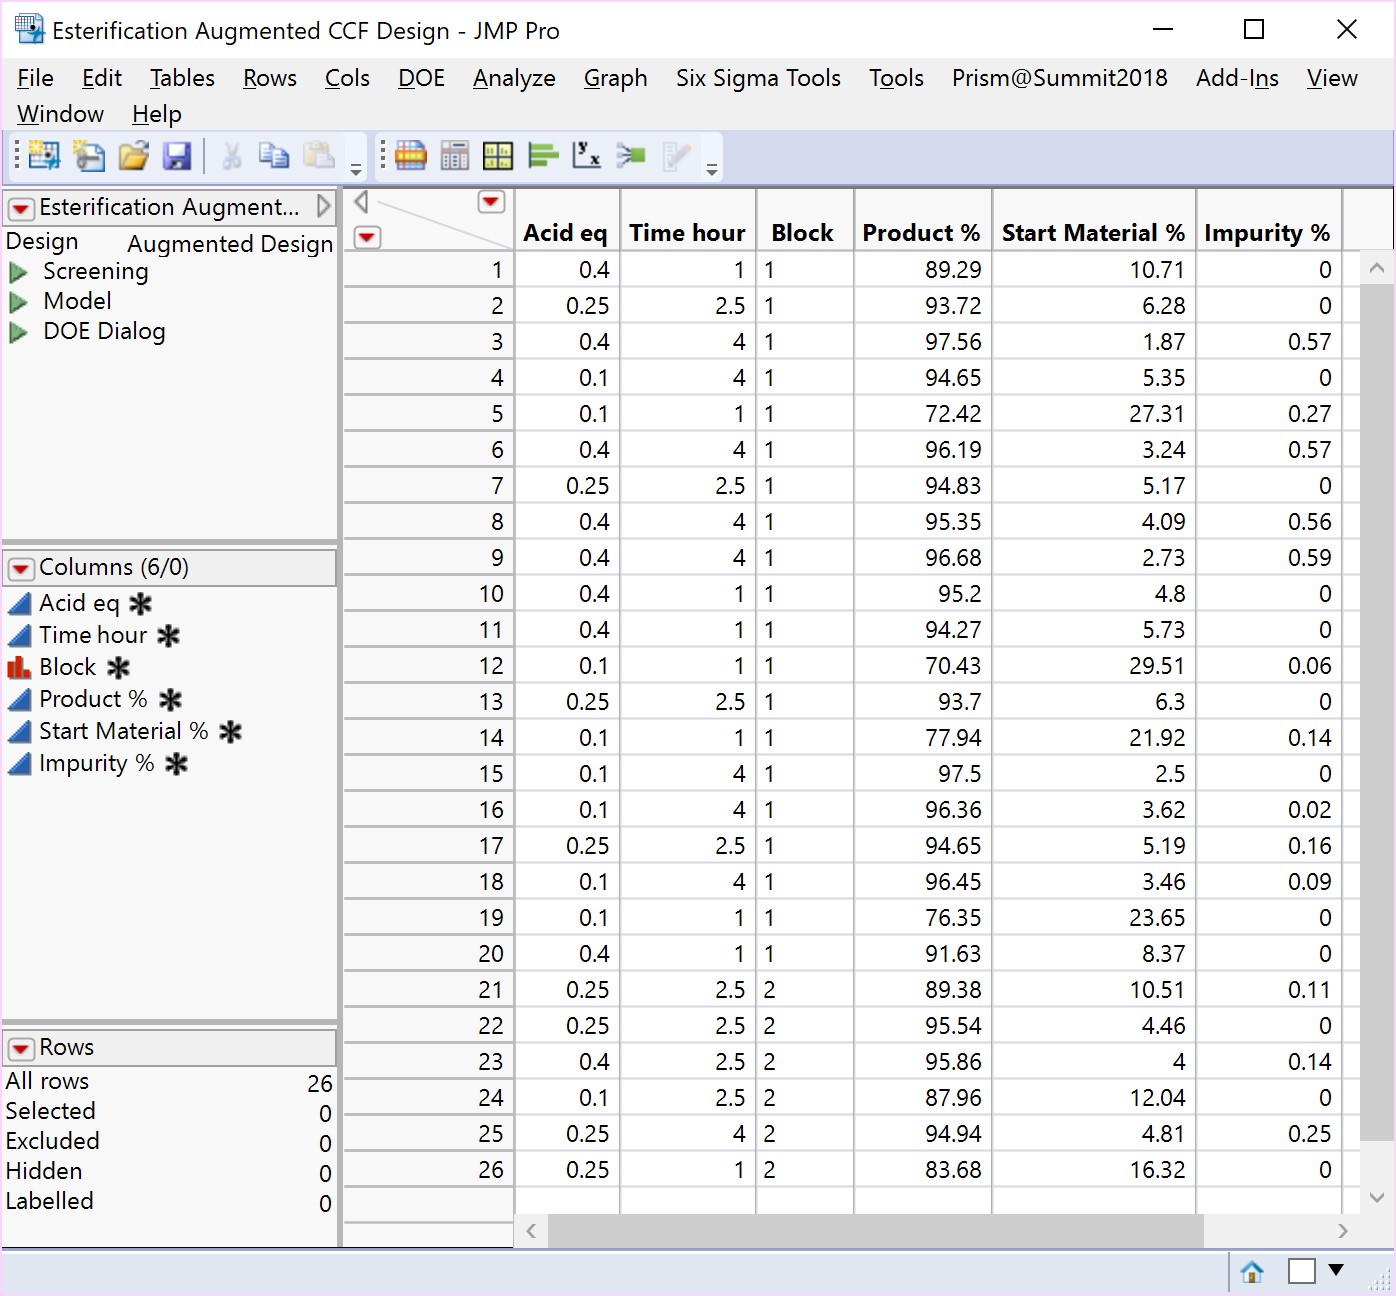The image size is (1396, 1296).
Task: Open the Rows panel red triangle menu
Action: click(x=20, y=1048)
